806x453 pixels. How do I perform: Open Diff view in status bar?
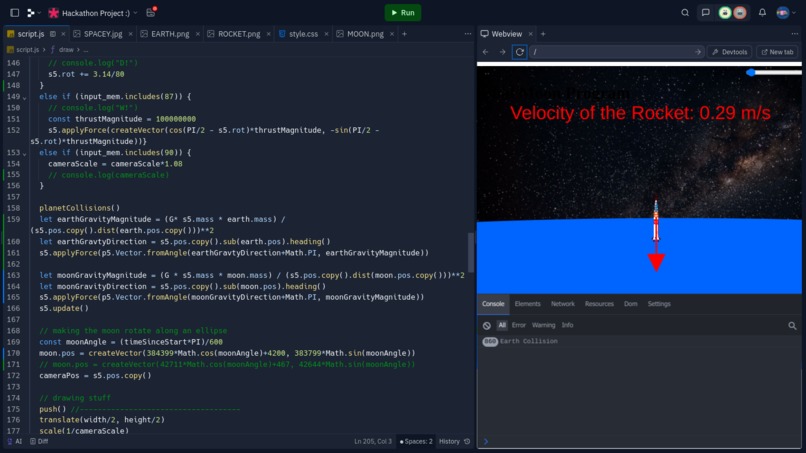39,442
